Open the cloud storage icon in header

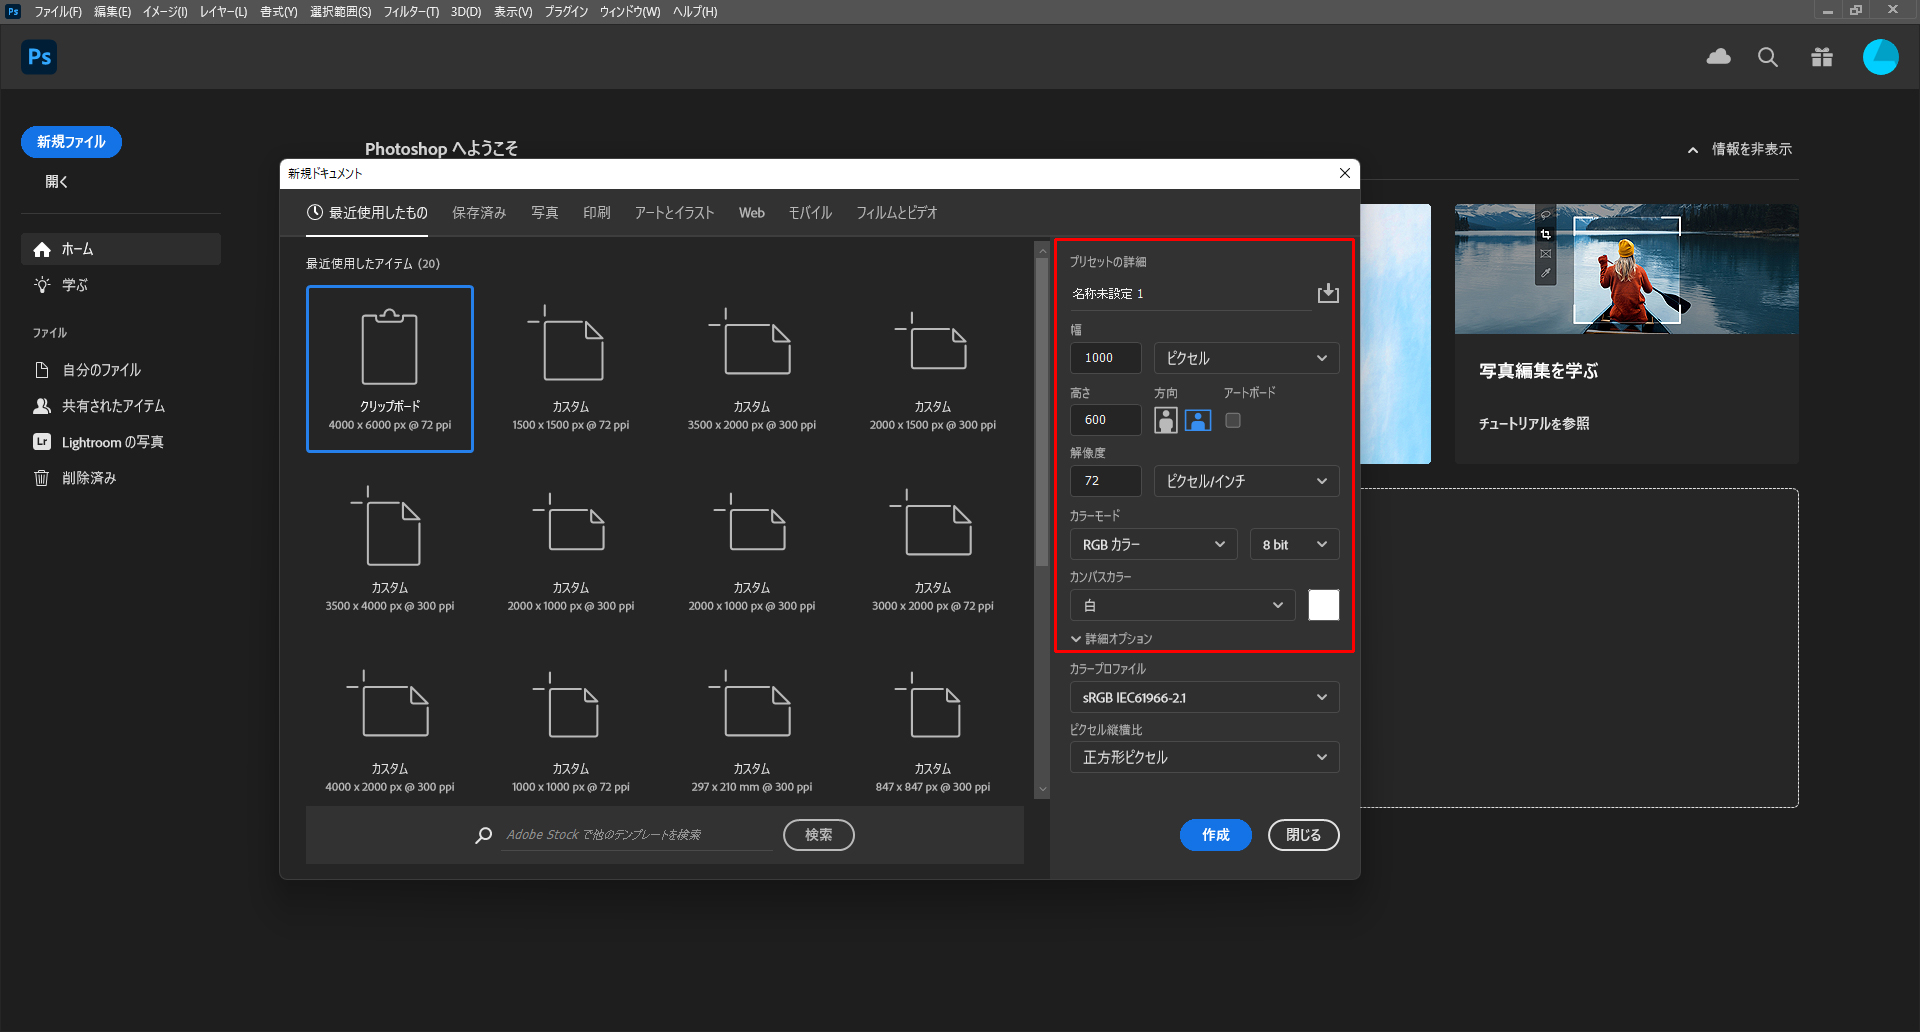pos(1718,57)
